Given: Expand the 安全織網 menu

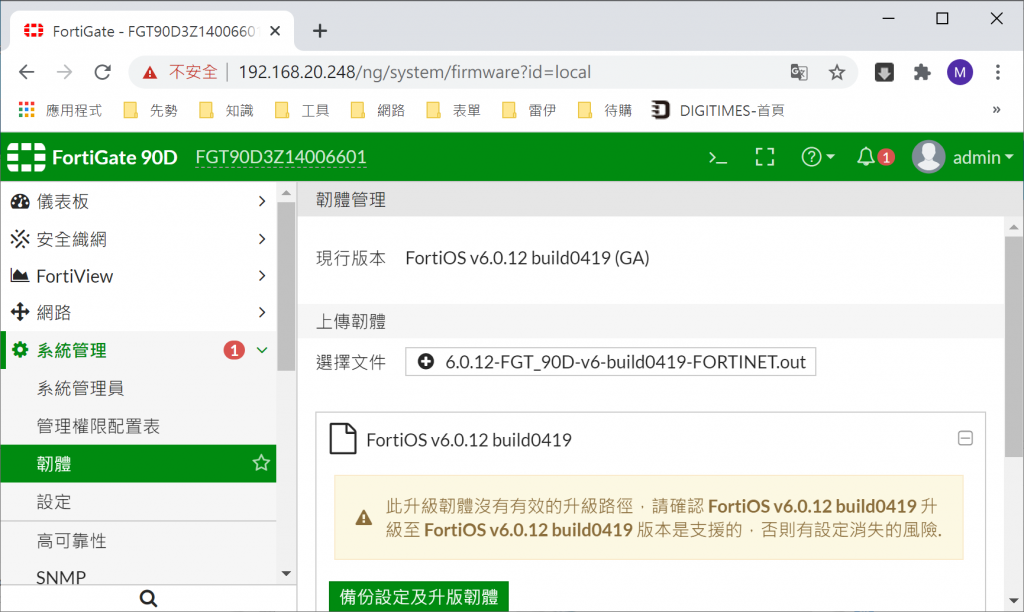Looking at the screenshot, I should [138, 239].
